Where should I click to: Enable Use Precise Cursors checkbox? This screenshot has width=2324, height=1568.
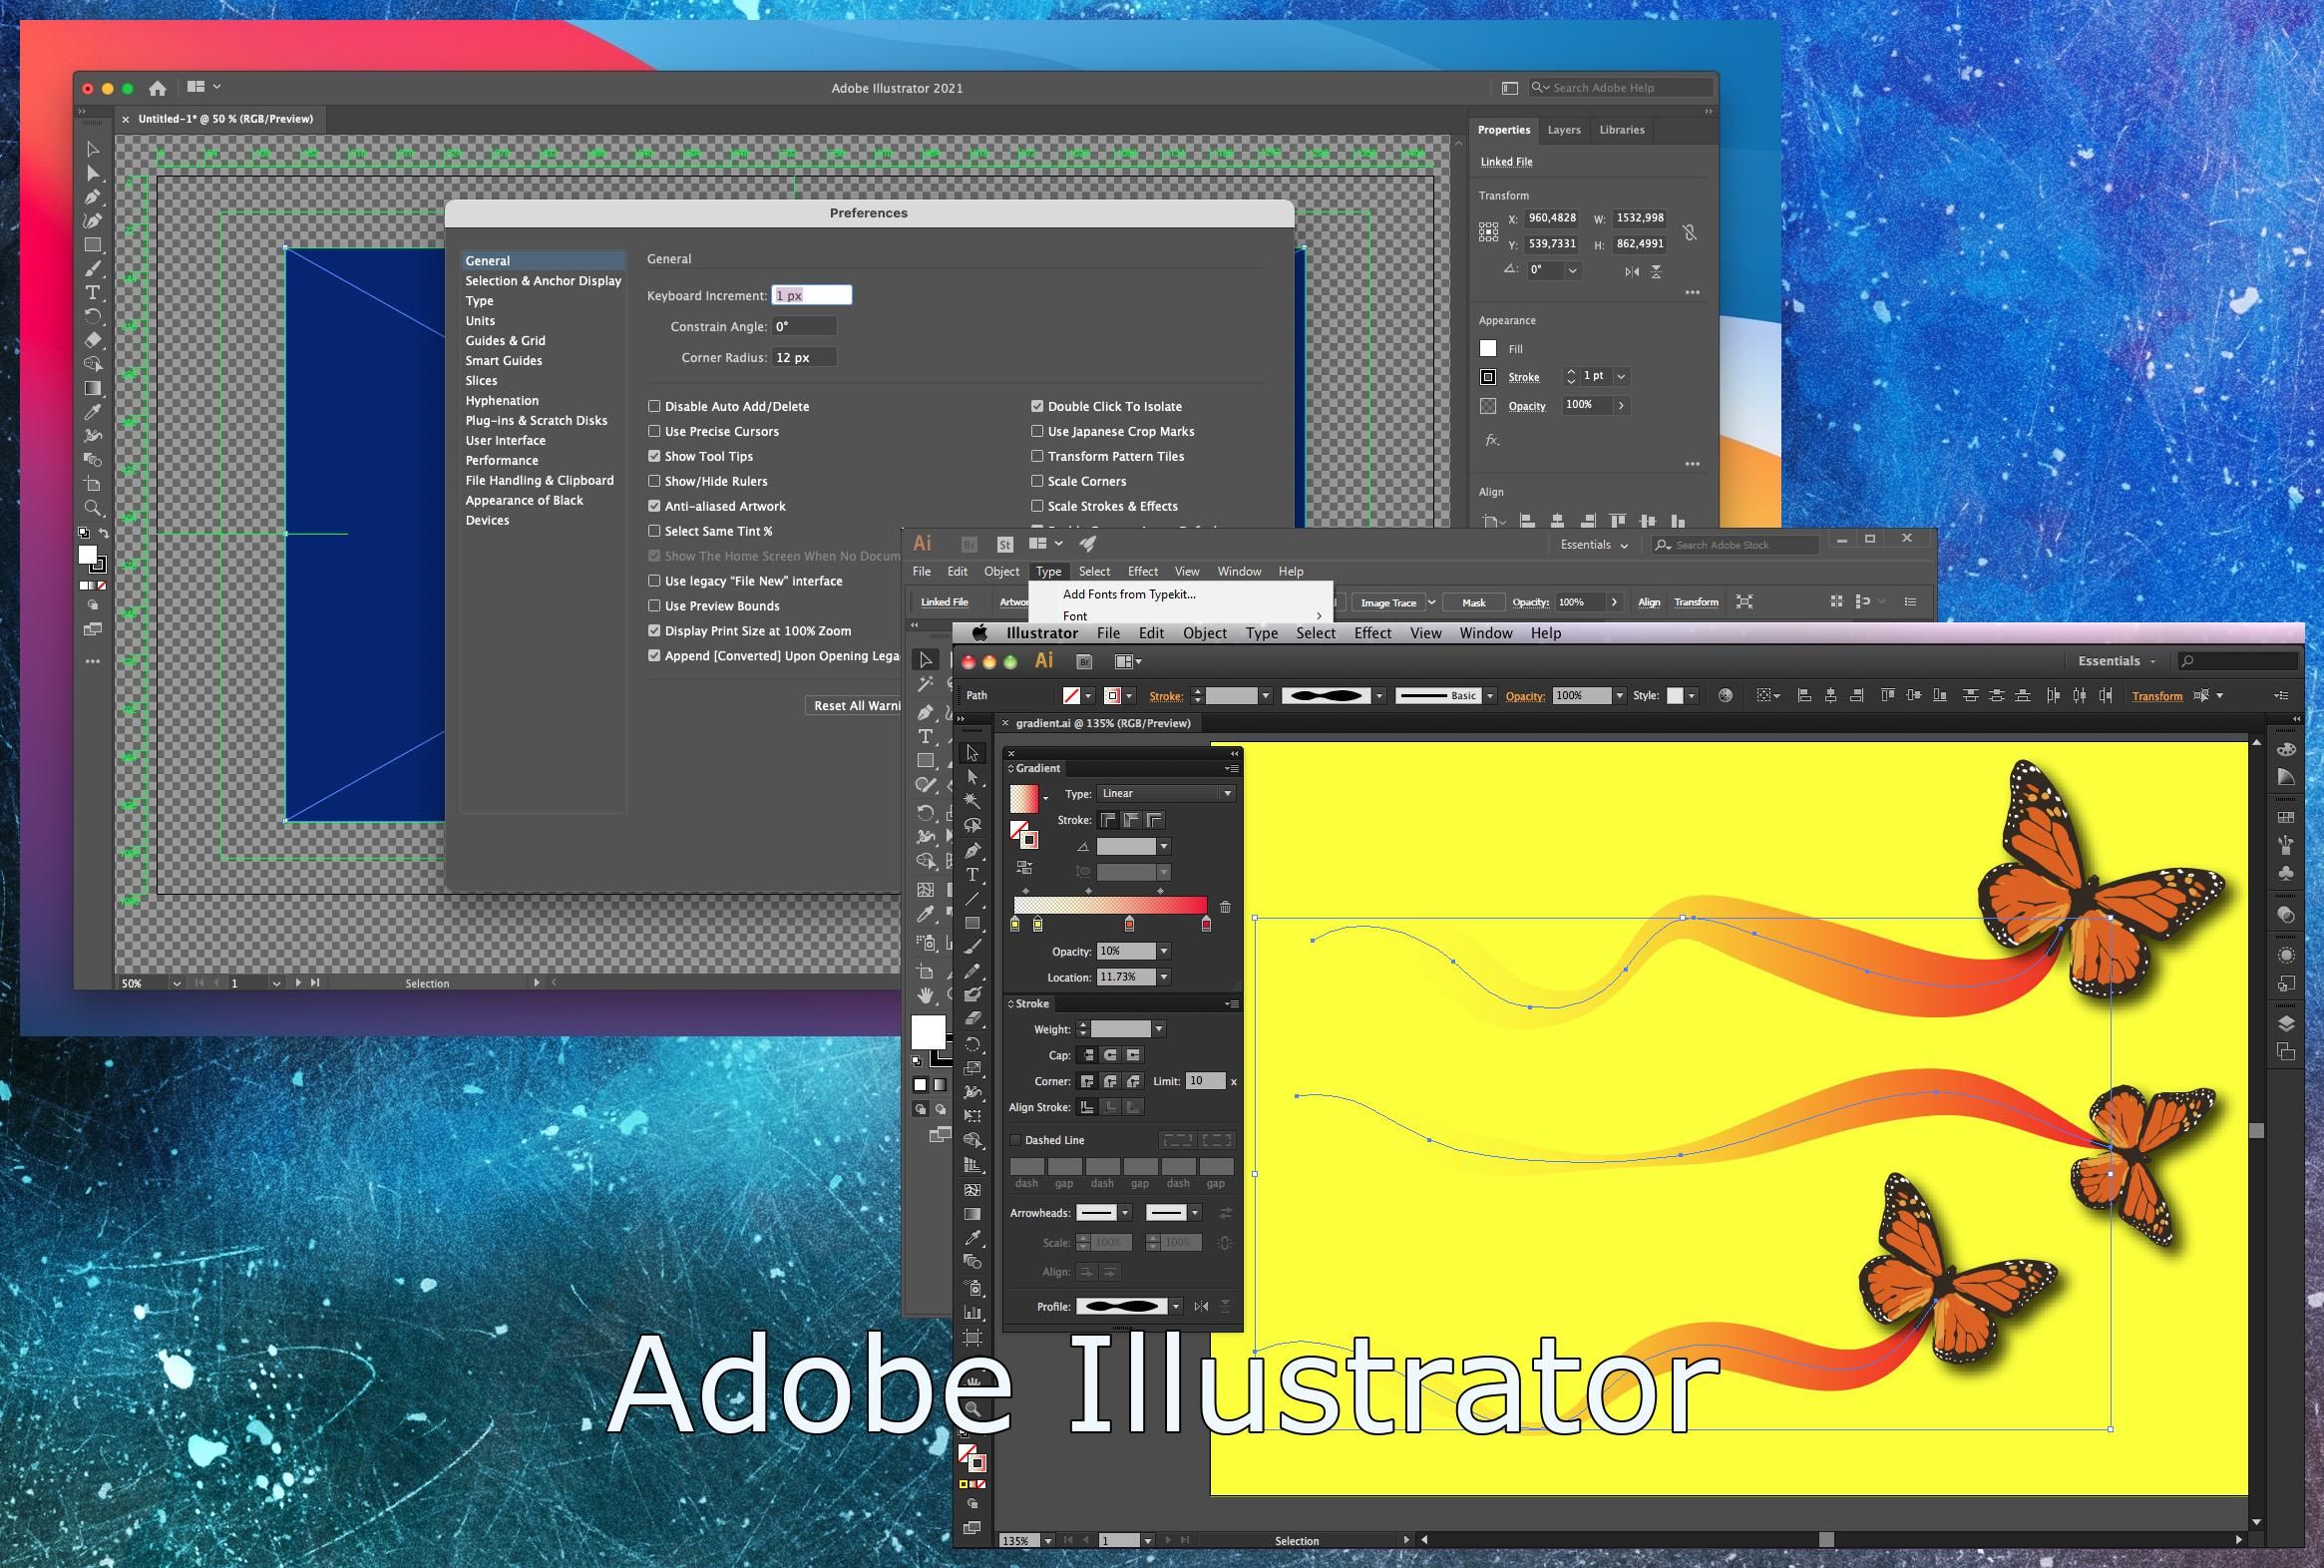pos(654,431)
